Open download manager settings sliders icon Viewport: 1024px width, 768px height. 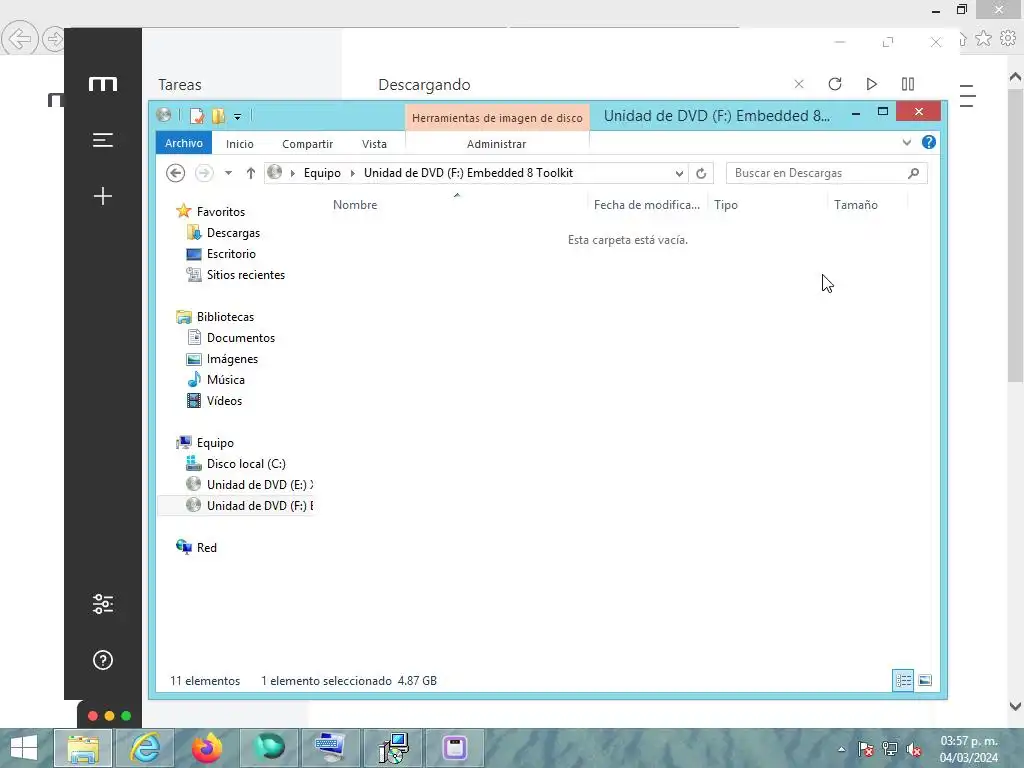point(103,604)
